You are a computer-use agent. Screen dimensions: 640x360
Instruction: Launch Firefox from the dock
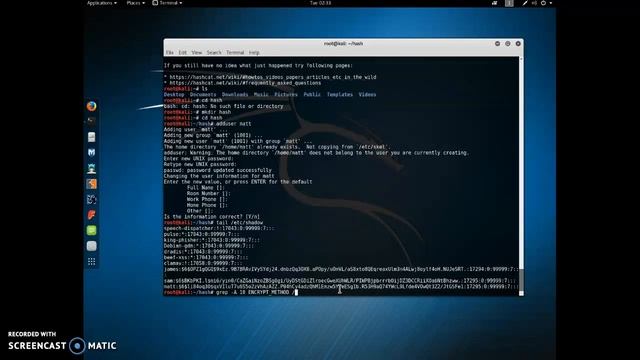point(91,106)
